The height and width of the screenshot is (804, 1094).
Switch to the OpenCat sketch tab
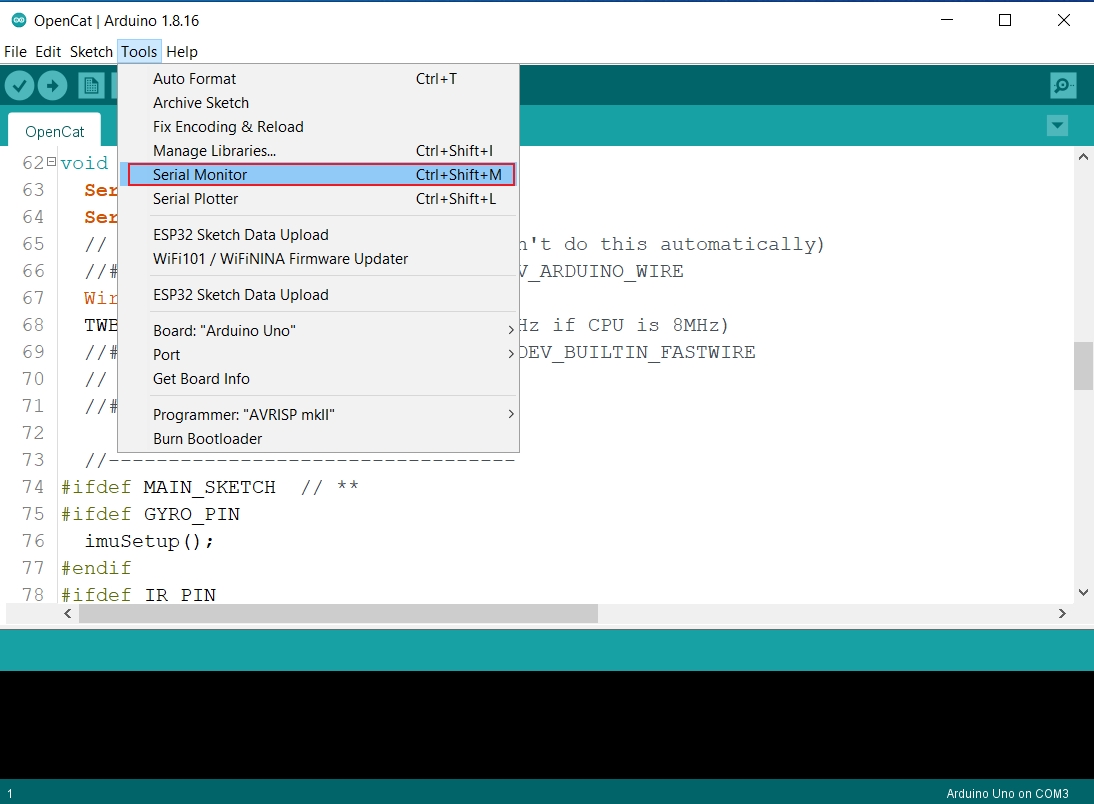pos(55,132)
